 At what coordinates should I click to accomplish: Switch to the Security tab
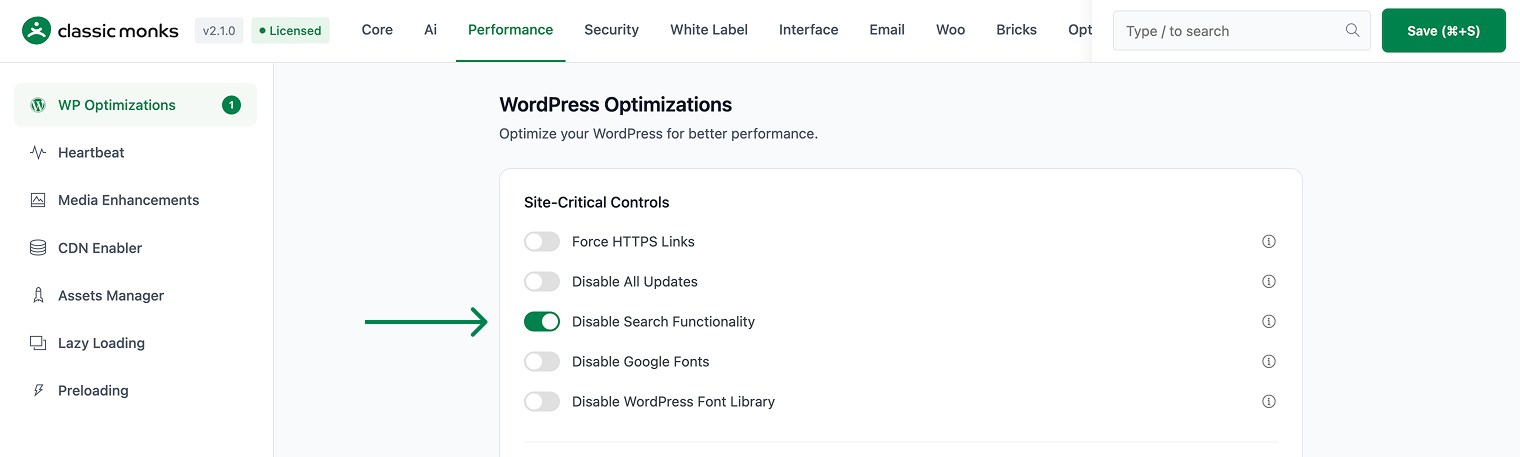[x=611, y=30]
